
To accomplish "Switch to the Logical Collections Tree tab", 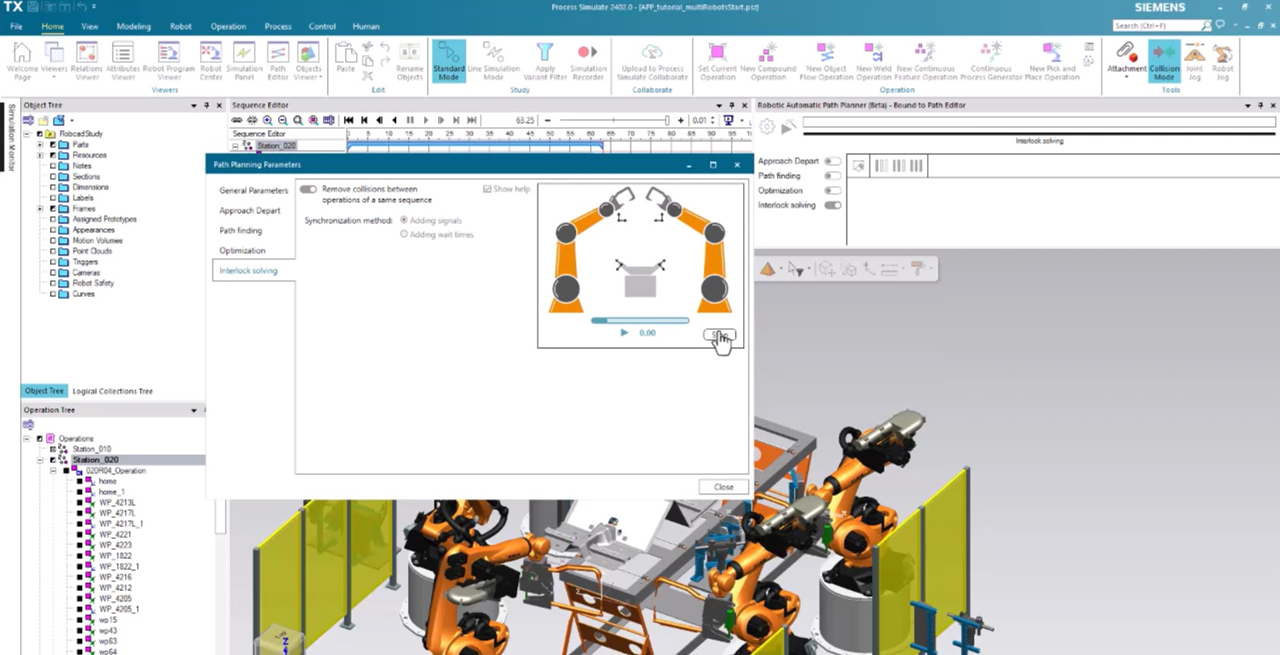I will click(x=112, y=391).
